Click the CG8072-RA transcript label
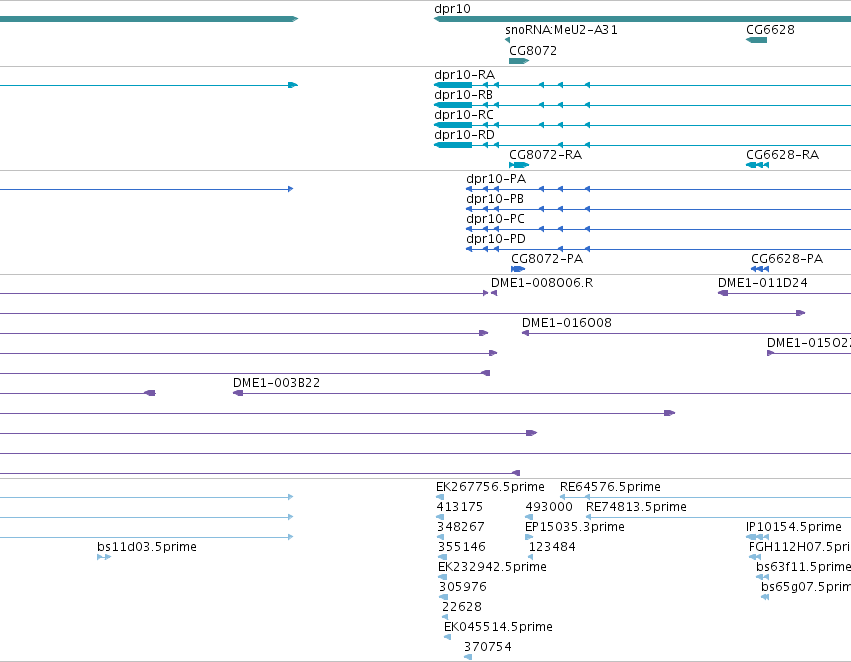 coord(545,155)
